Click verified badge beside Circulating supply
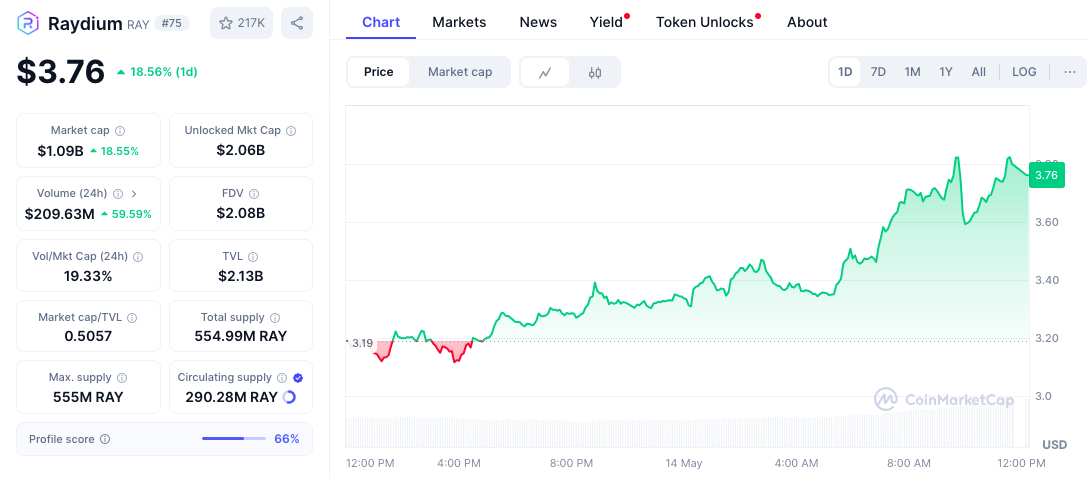This screenshot has width=1089, height=479. pyautogui.click(x=298, y=378)
